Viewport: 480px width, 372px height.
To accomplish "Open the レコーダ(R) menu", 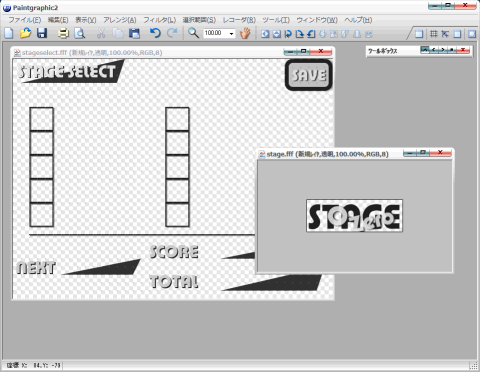I will pos(239,20).
